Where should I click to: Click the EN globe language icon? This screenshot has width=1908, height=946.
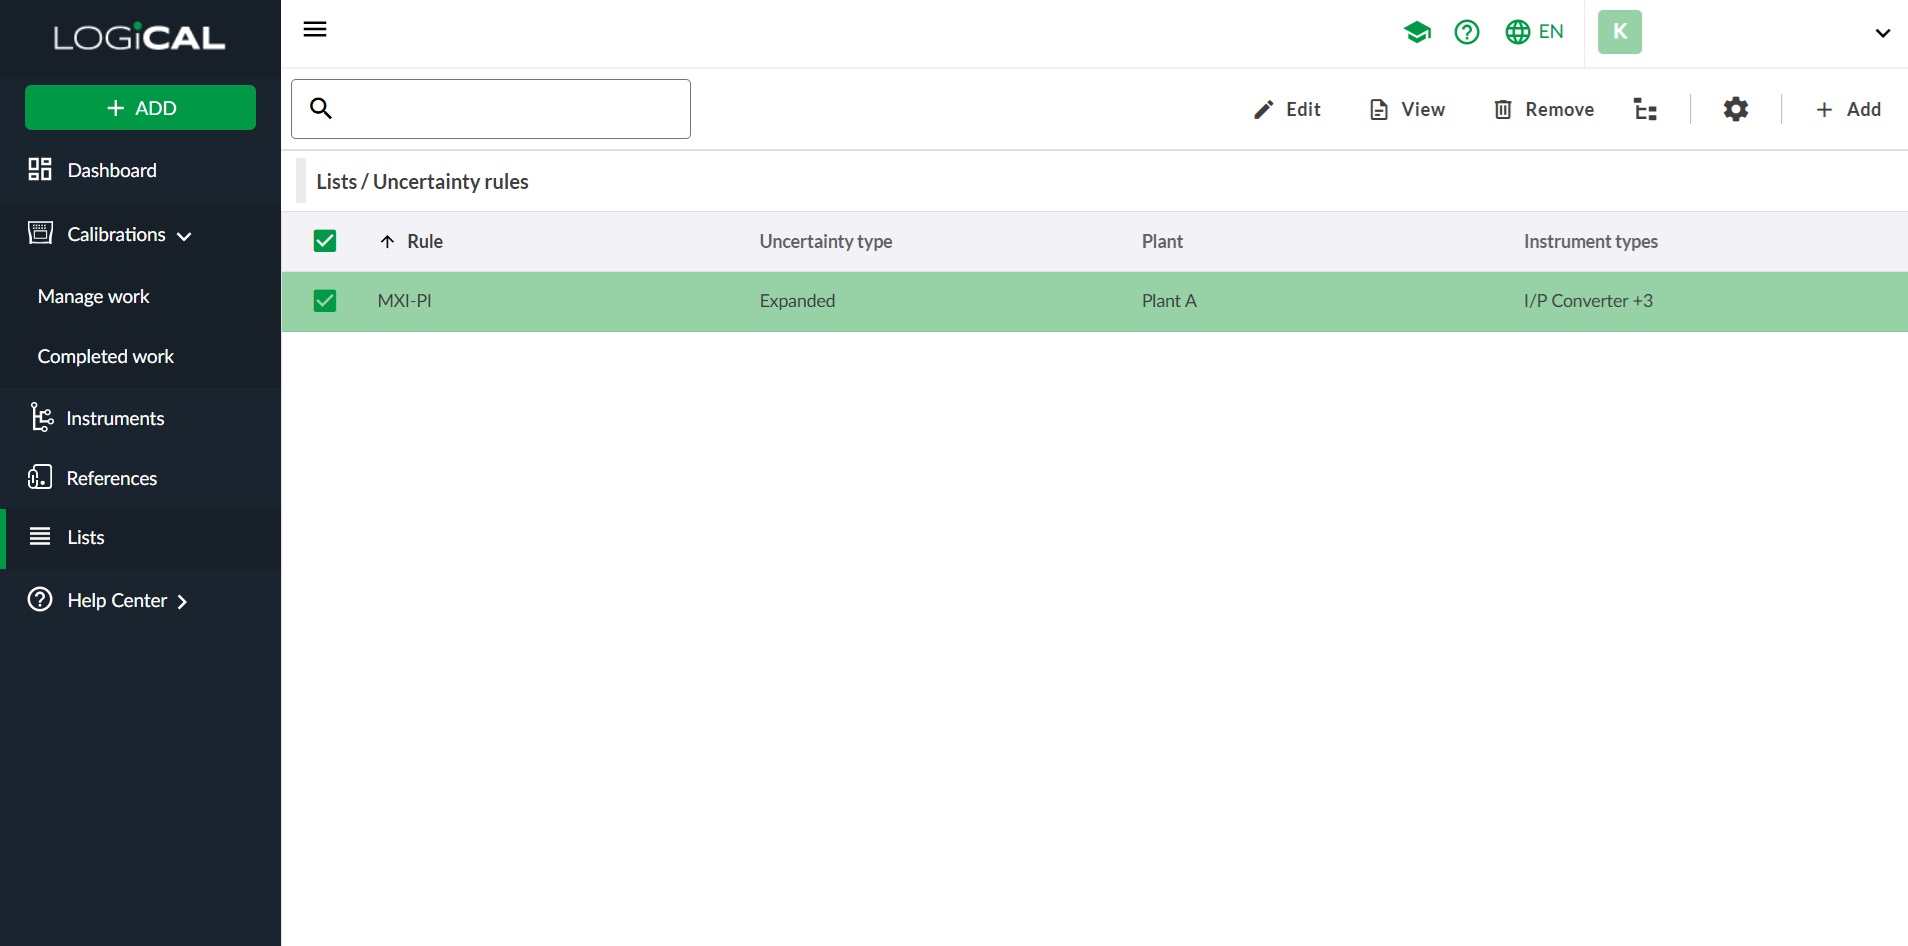coord(1516,31)
